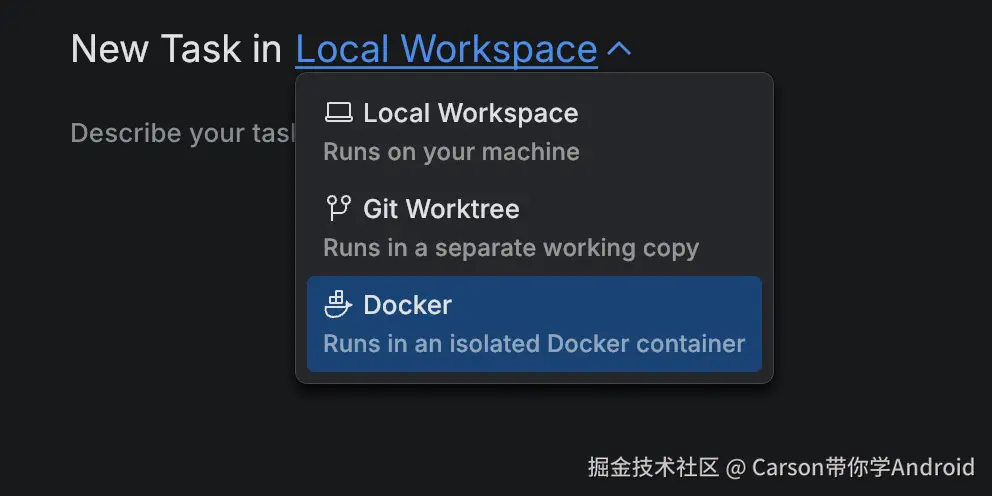Select the Local Workspace menu option
This screenshot has width=992, height=496.
(535, 132)
